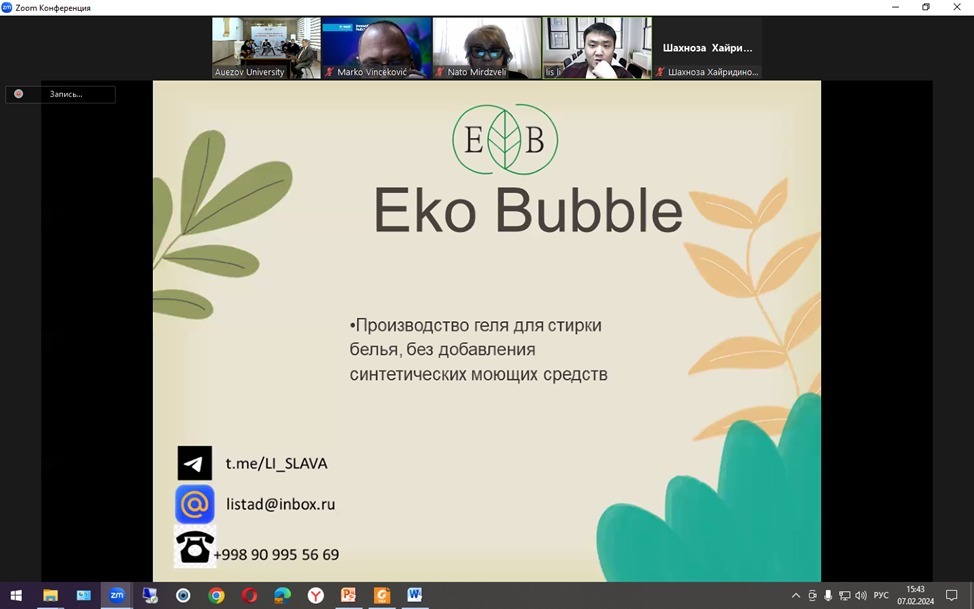Select the lis li participant video thumbnail

597,48
